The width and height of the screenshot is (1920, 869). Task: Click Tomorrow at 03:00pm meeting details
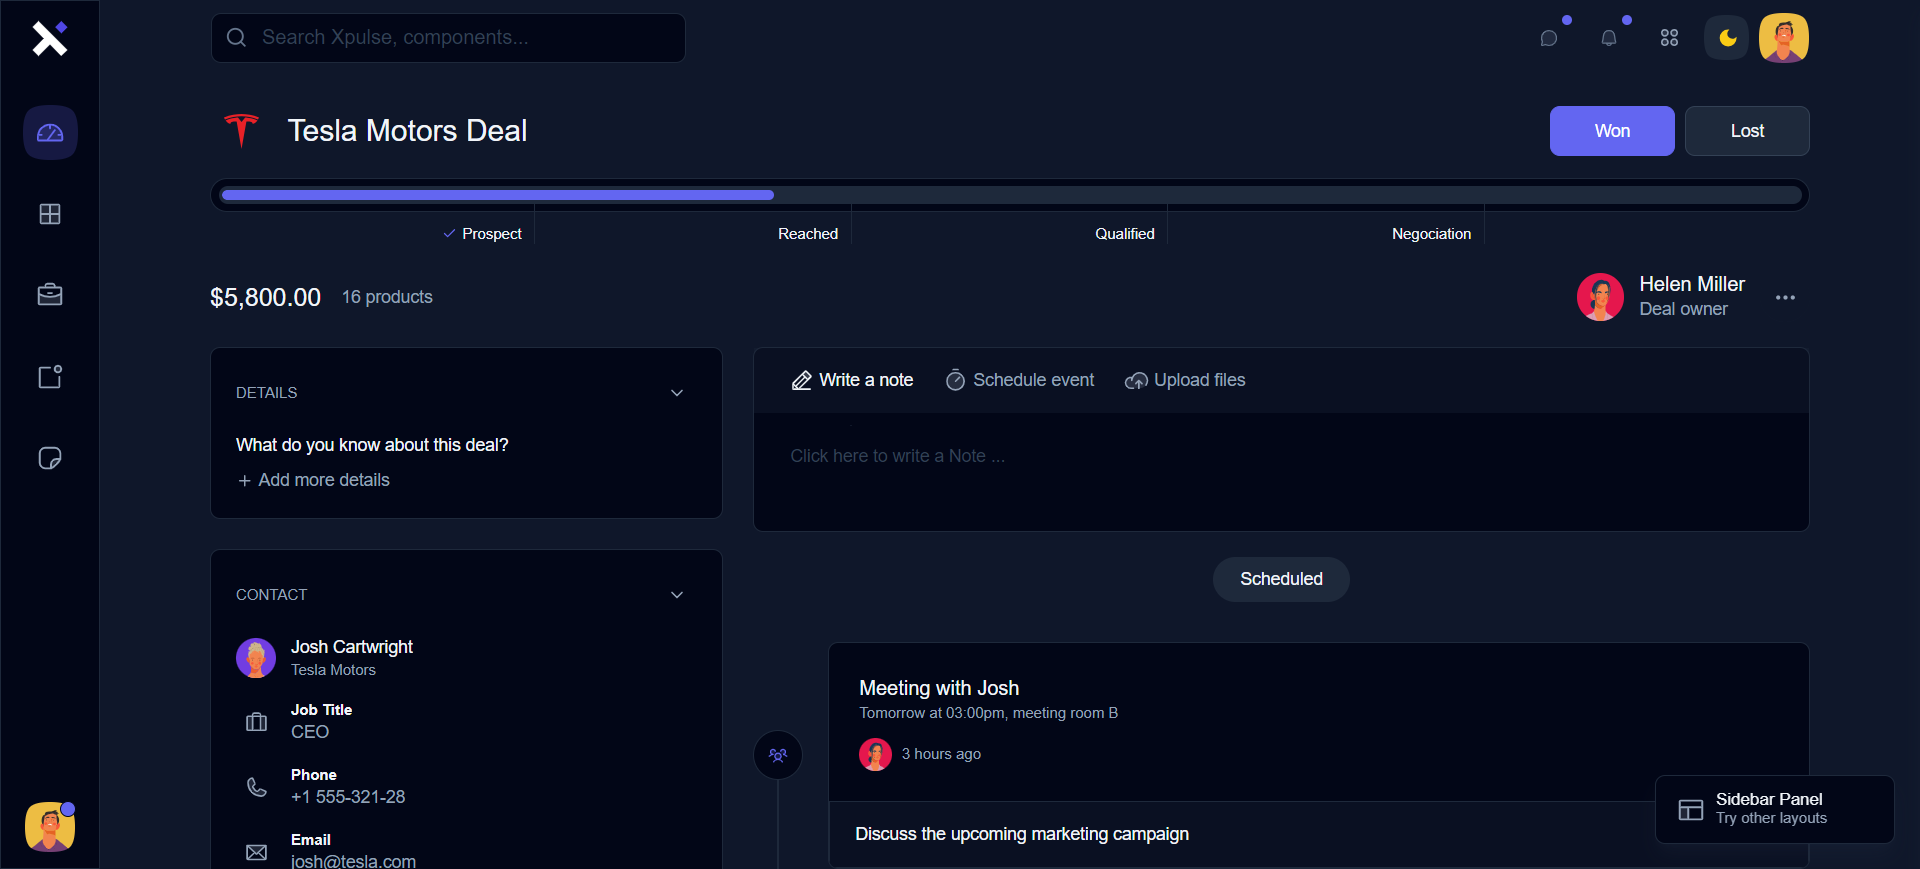pyautogui.click(x=989, y=713)
